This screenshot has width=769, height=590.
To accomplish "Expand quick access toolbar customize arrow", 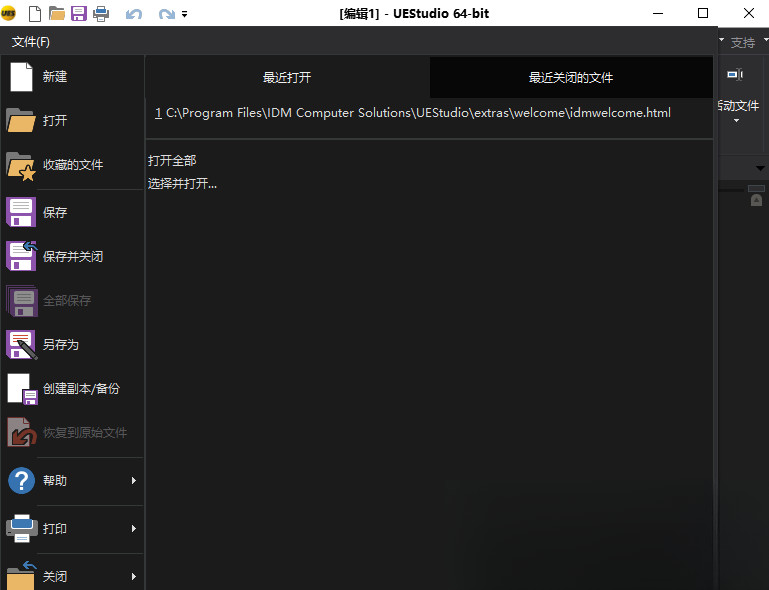I will tap(184, 14).
